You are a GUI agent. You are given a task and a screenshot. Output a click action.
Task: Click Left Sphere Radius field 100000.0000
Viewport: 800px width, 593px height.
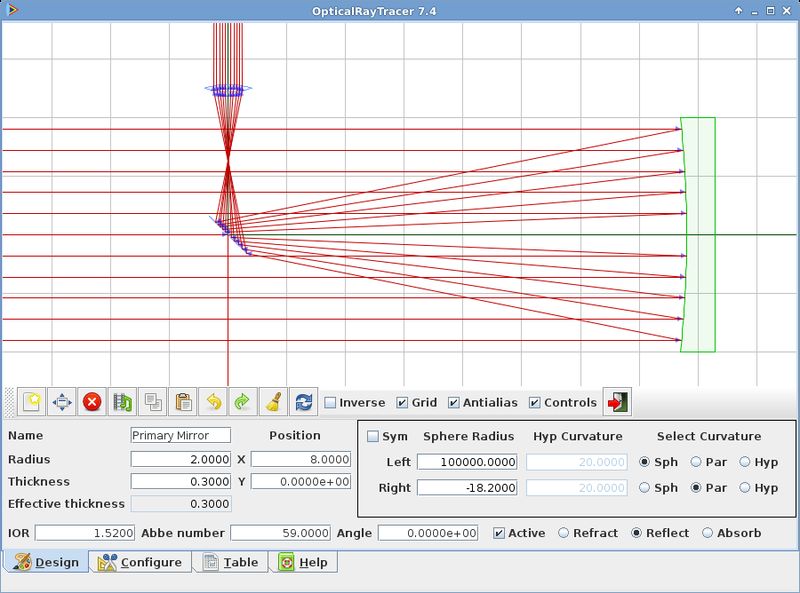(x=467, y=462)
